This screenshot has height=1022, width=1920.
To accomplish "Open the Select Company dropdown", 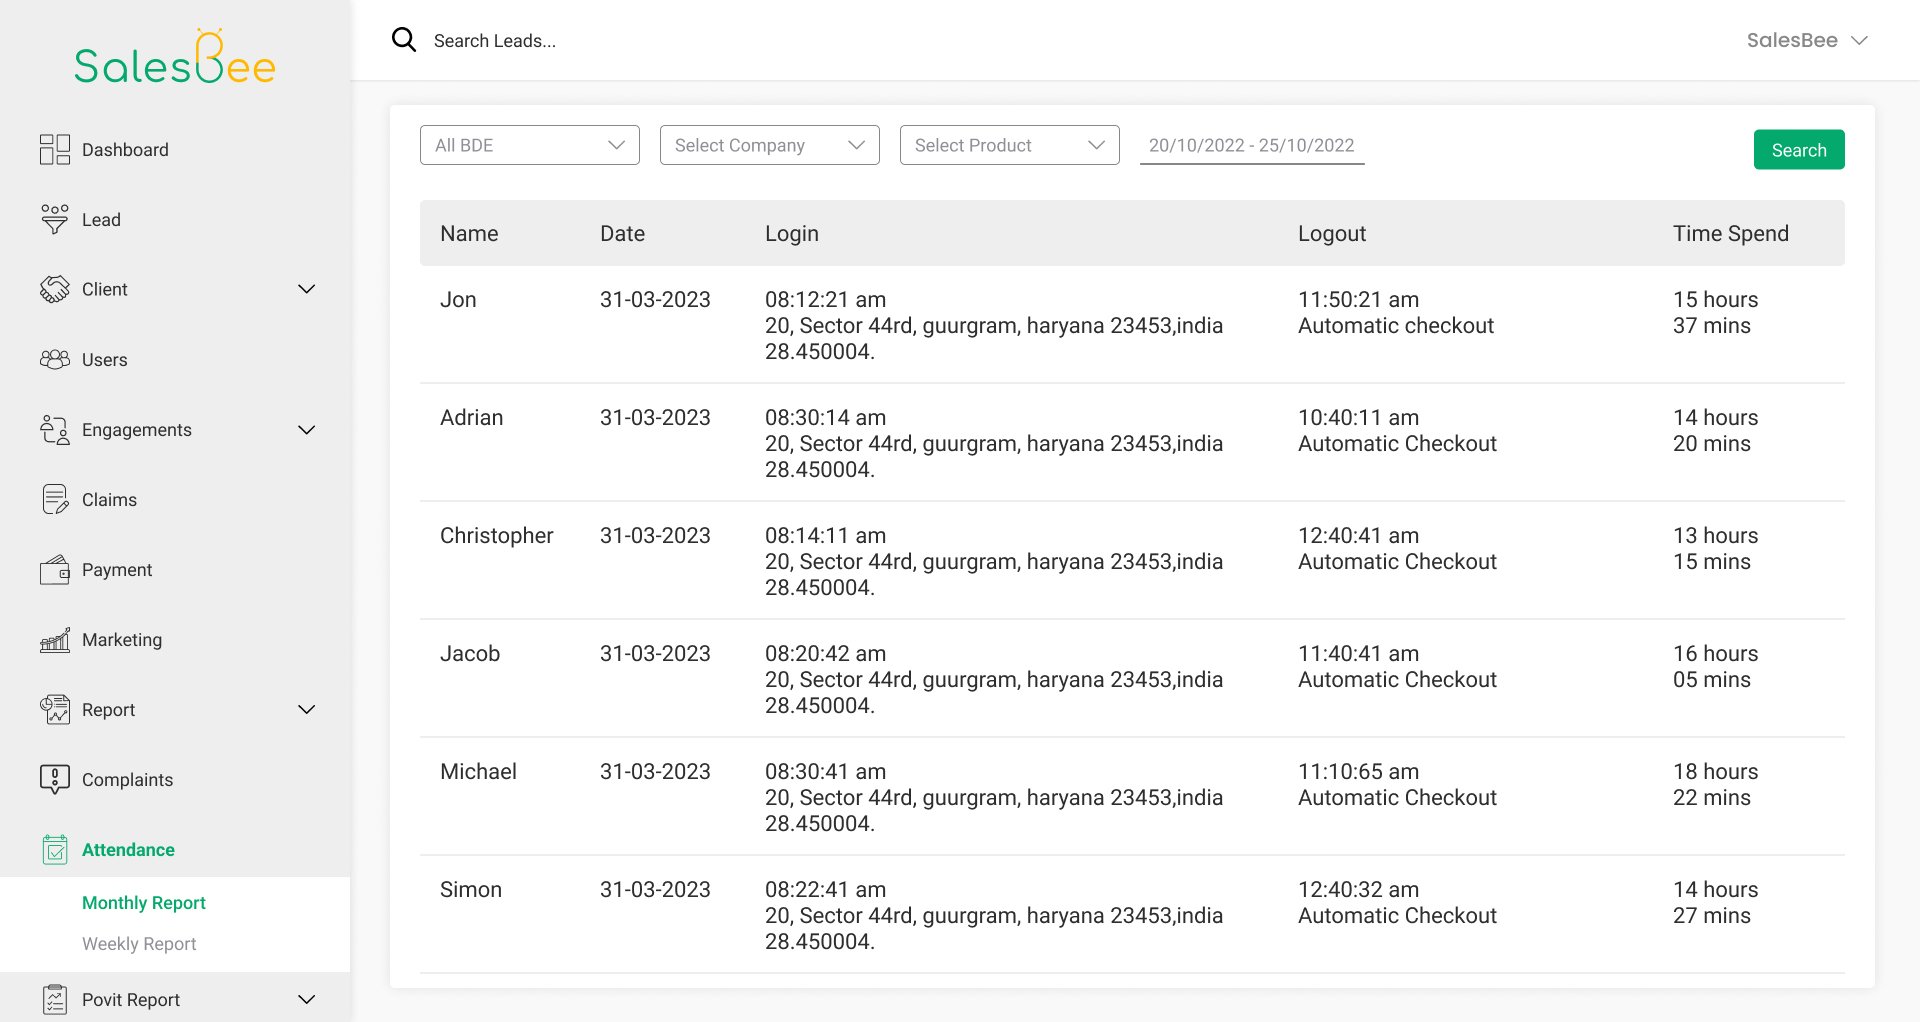I will click(x=769, y=145).
